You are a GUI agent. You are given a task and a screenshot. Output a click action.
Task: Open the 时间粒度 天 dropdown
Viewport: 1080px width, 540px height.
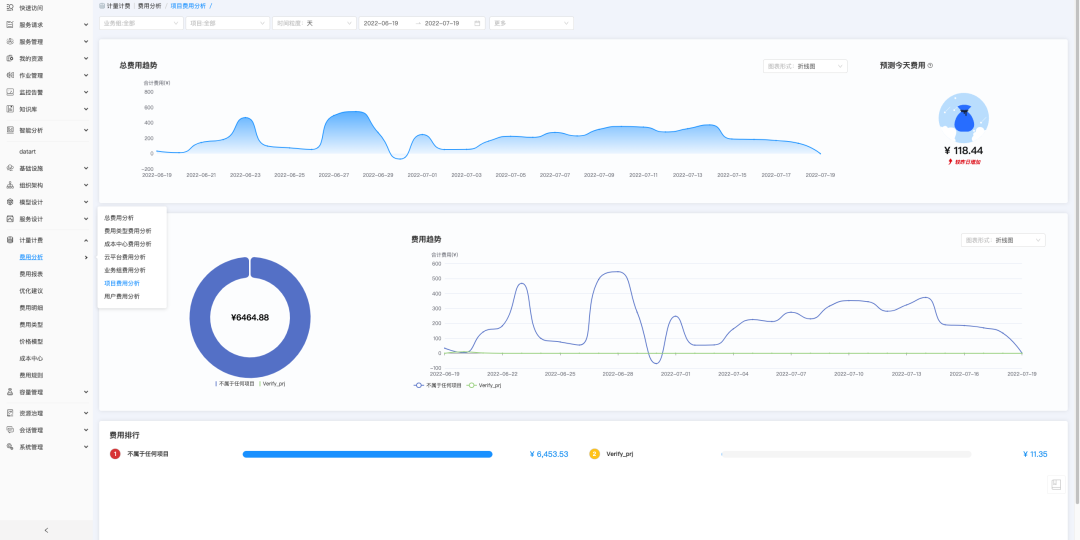[314, 23]
